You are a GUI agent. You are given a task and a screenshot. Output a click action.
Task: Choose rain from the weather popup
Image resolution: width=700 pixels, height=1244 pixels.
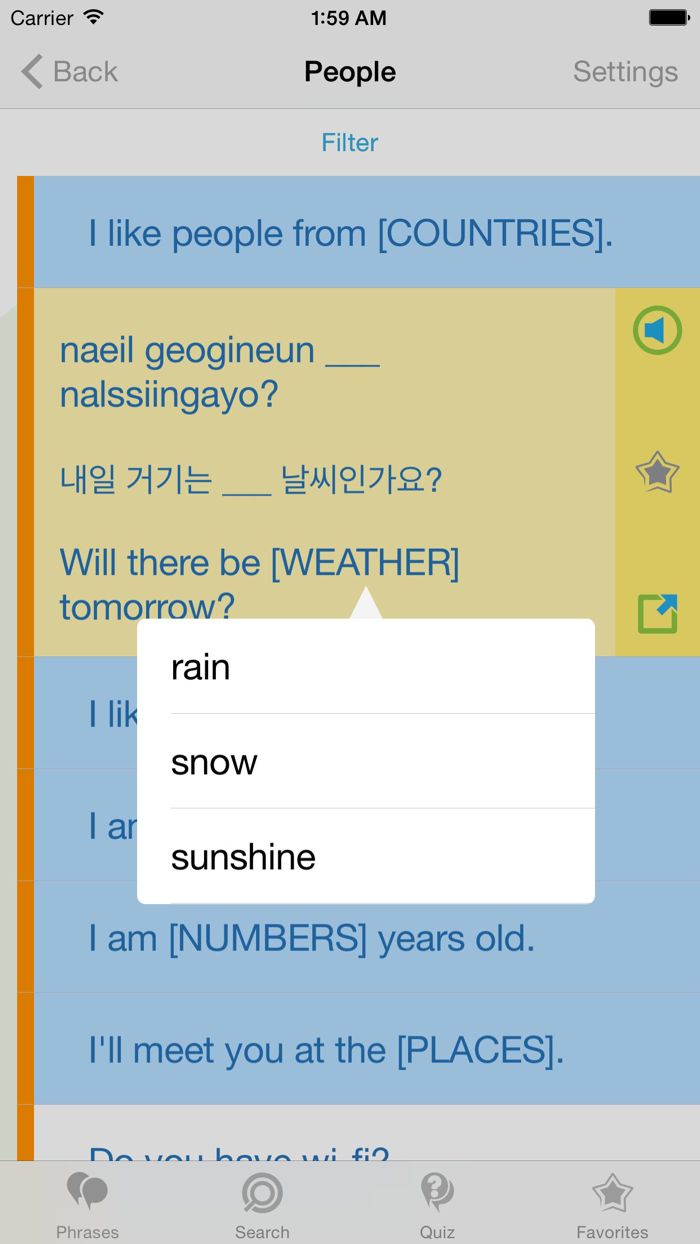tap(365, 666)
